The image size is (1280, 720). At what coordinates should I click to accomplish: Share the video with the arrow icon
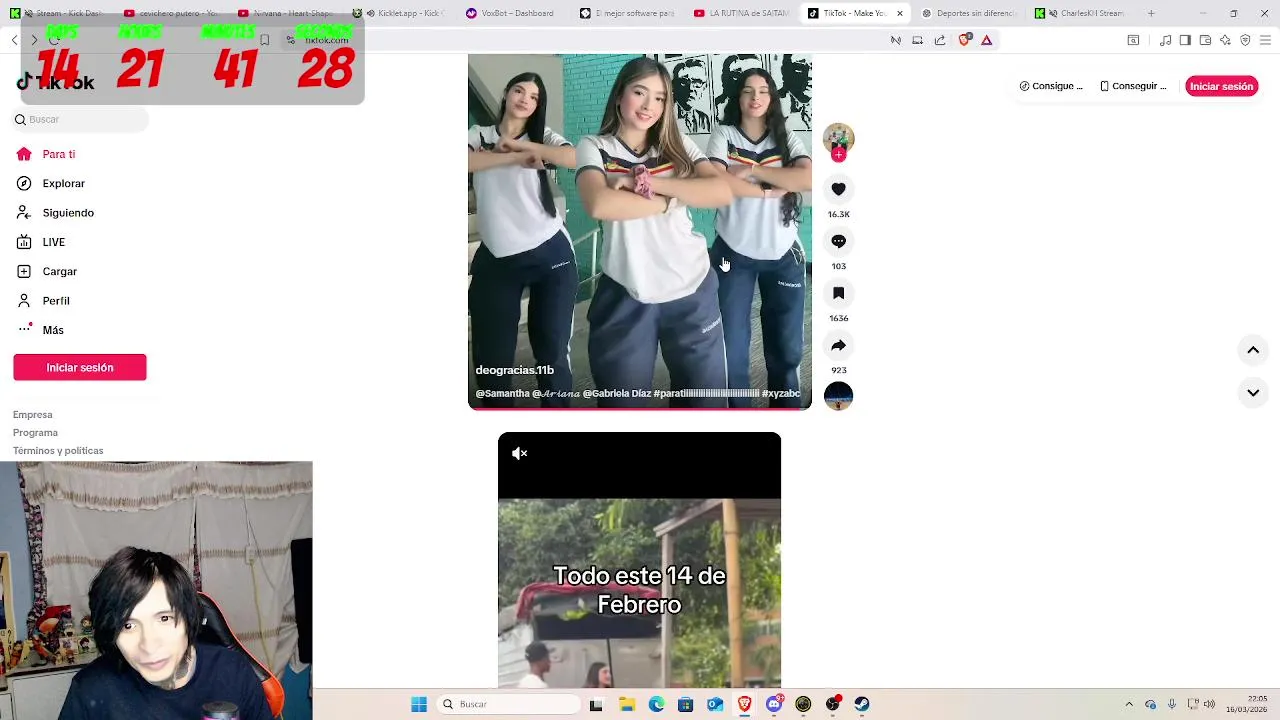838,345
